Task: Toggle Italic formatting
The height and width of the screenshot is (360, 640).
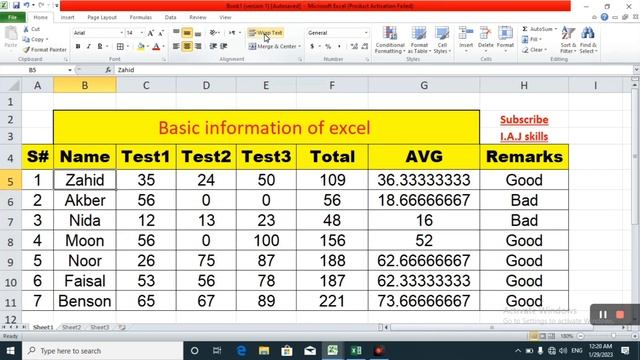Action: coord(89,47)
